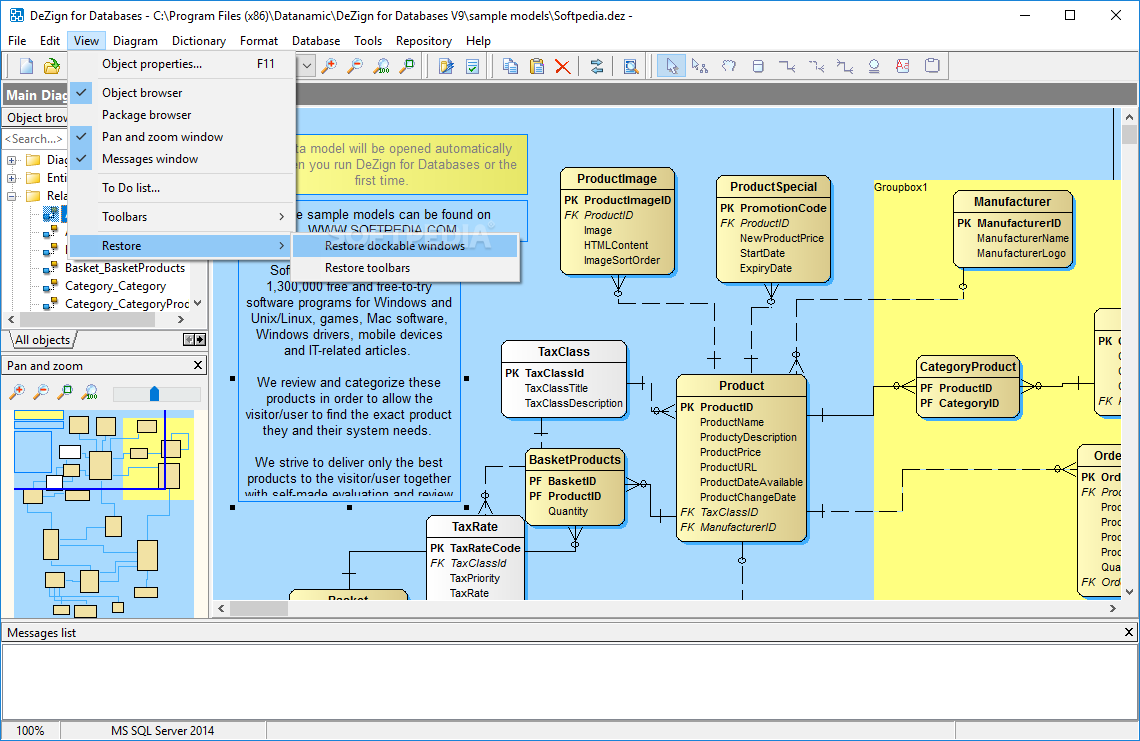Set zoom to 100% in main toolbar
Screen dimensions: 1140x741
(381, 66)
